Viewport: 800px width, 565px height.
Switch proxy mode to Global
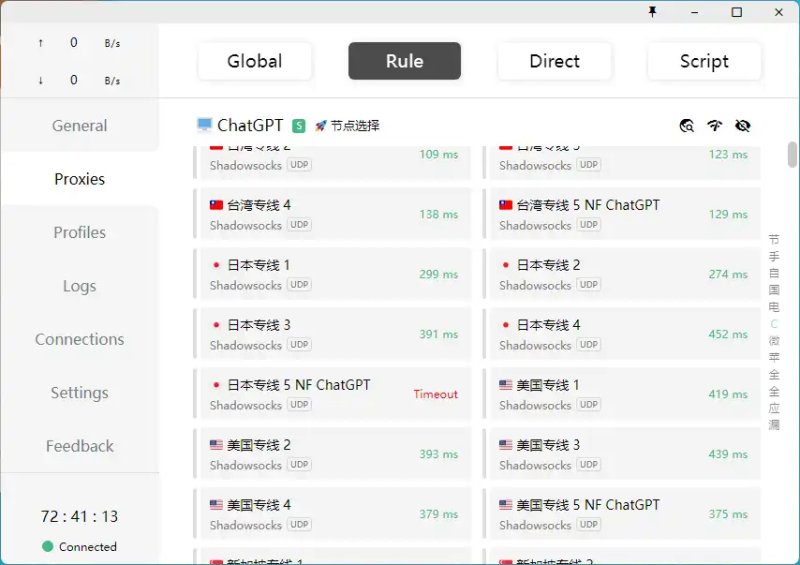tap(255, 61)
